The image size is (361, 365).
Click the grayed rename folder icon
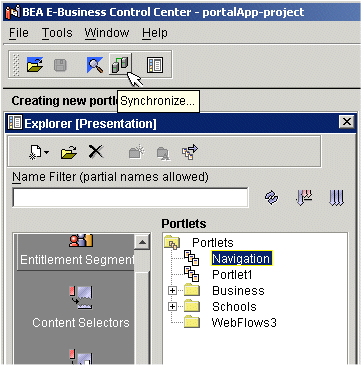tap(164, 153)
